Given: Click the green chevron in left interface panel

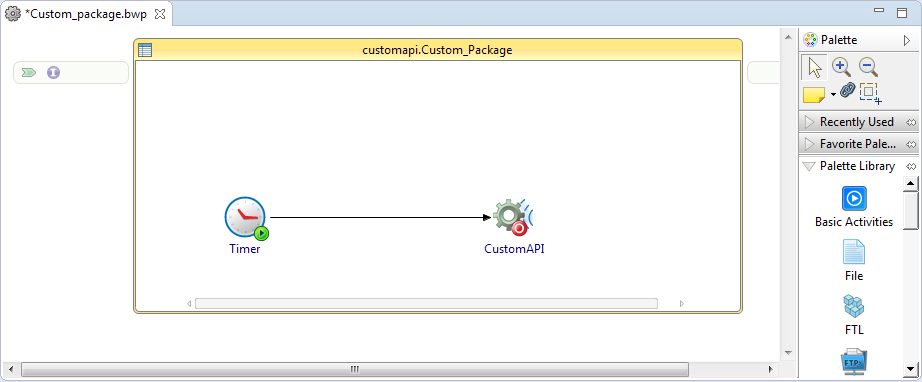Looking at the screenshot, I should pyautogui.click(x=28, y=73).
